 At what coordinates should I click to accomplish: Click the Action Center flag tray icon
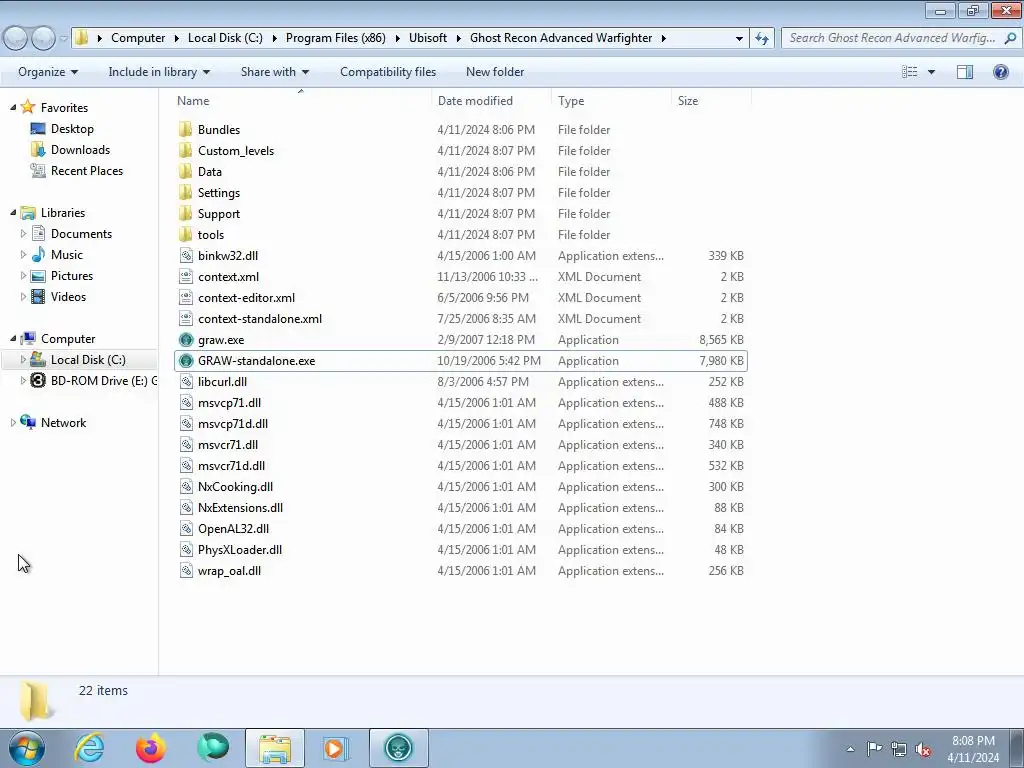874,749
